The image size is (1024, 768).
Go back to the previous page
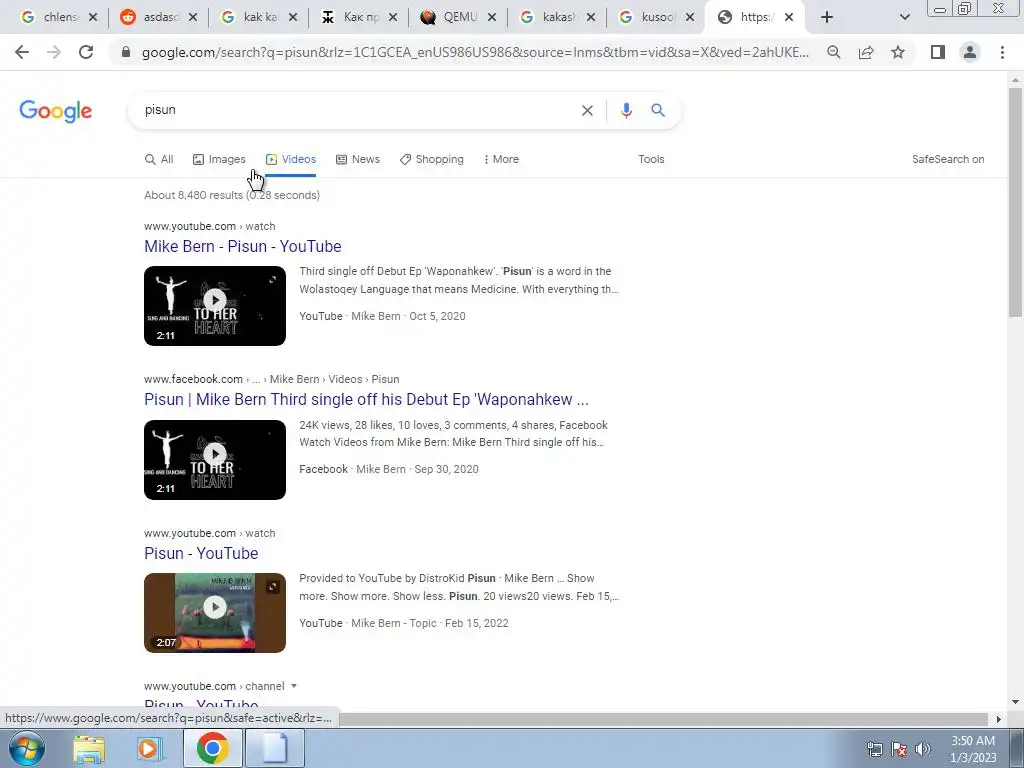click(22, 52)
